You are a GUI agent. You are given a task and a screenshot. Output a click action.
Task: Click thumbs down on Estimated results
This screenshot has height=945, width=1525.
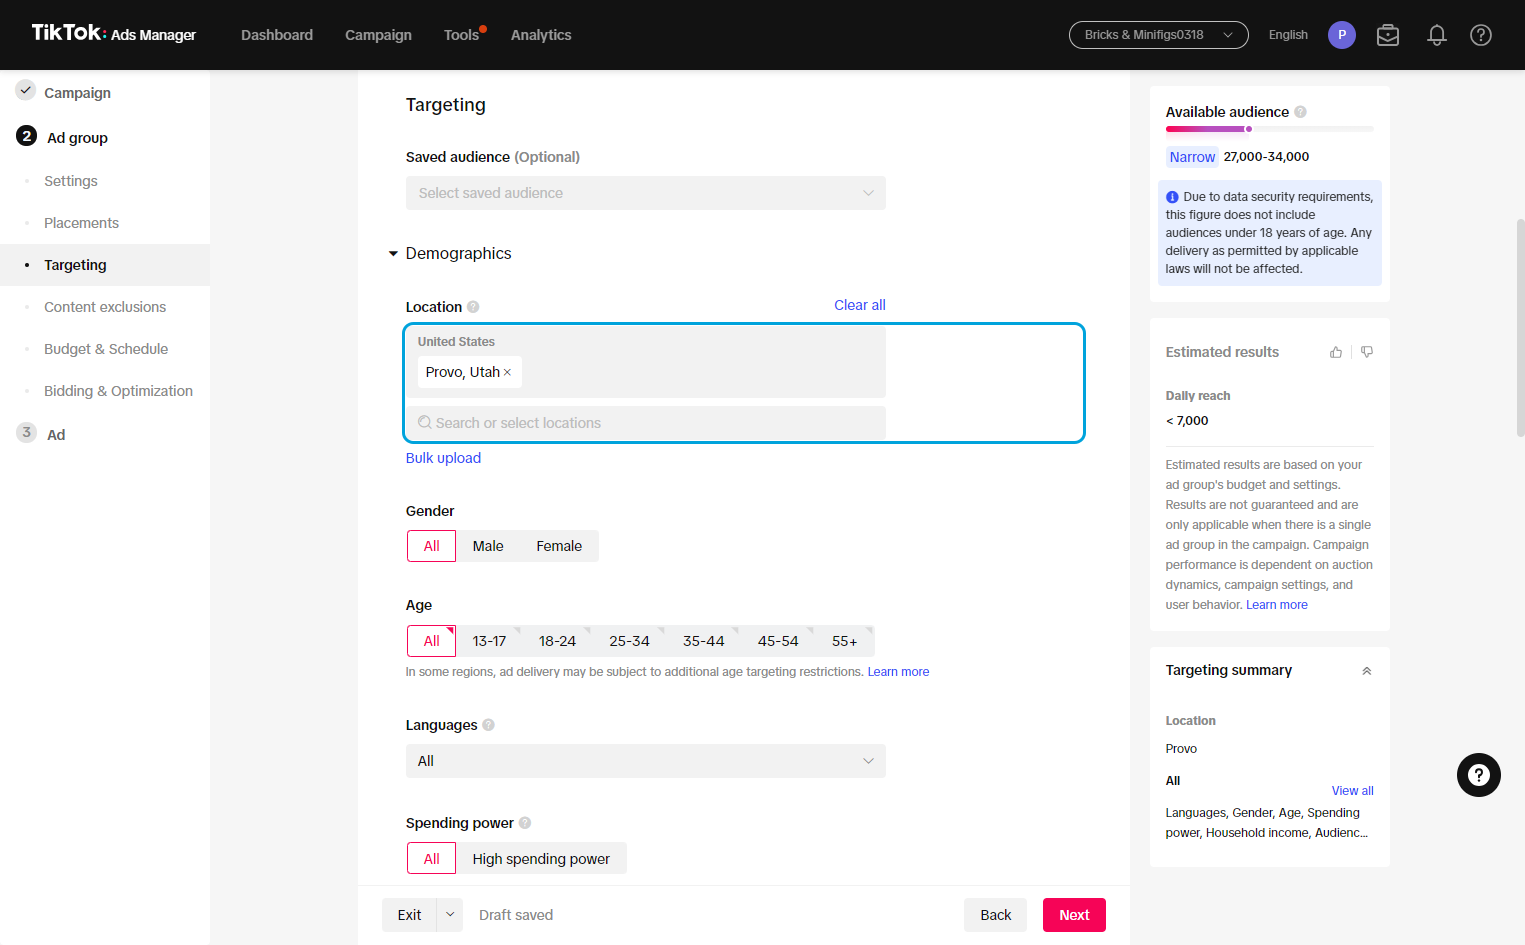tap(1367, 352)
